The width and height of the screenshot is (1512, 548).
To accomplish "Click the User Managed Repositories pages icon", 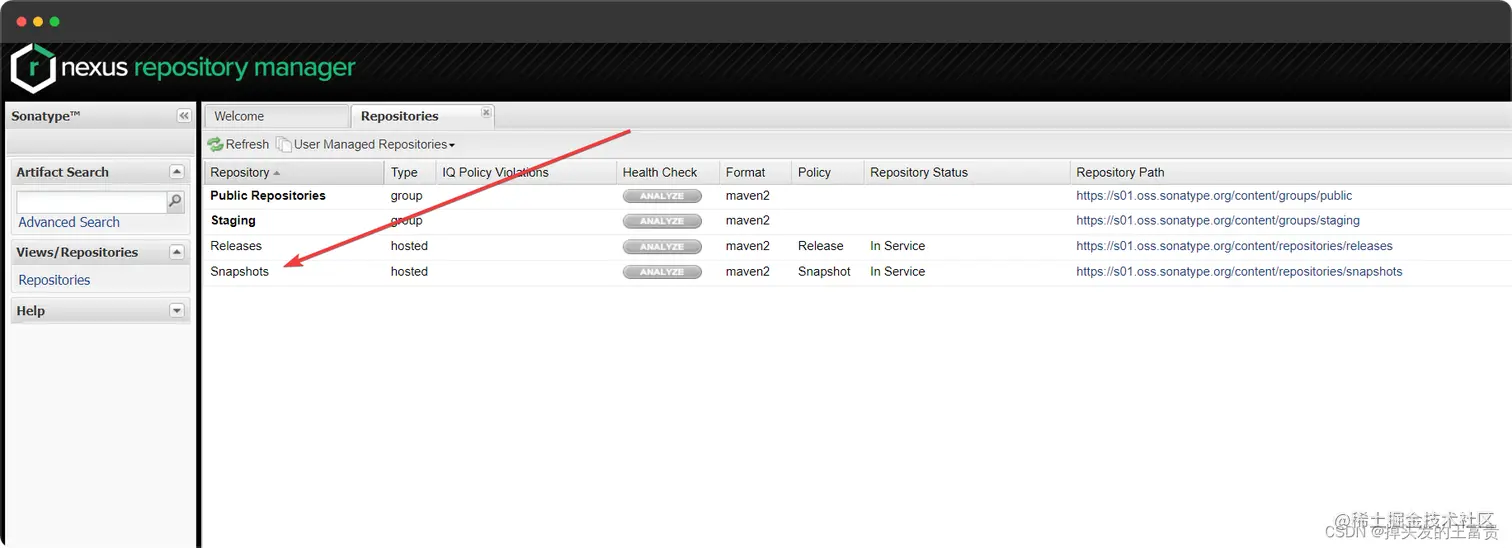I will [x=284, y=144].
